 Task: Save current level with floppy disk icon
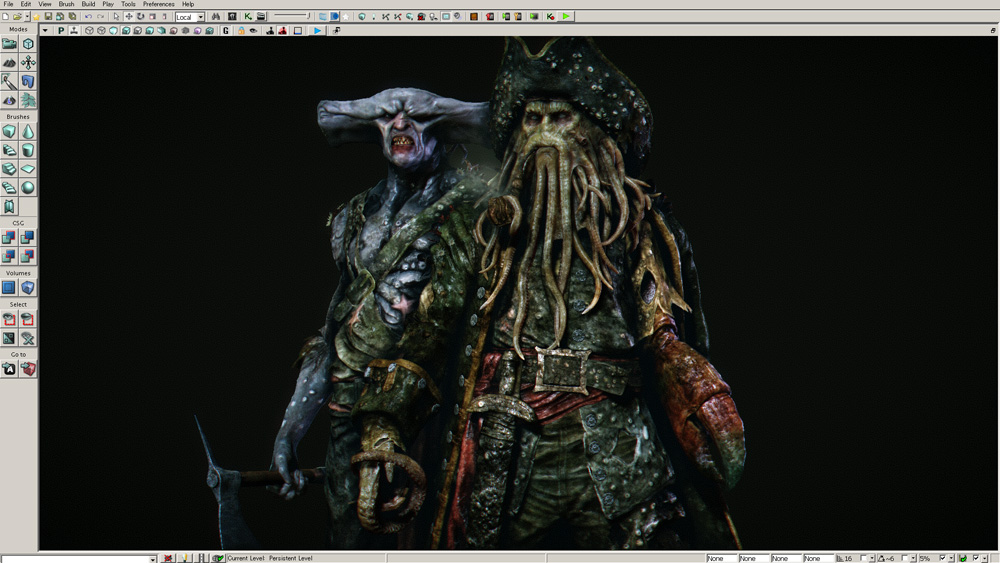pyautogui.click(x=48, y=17)
